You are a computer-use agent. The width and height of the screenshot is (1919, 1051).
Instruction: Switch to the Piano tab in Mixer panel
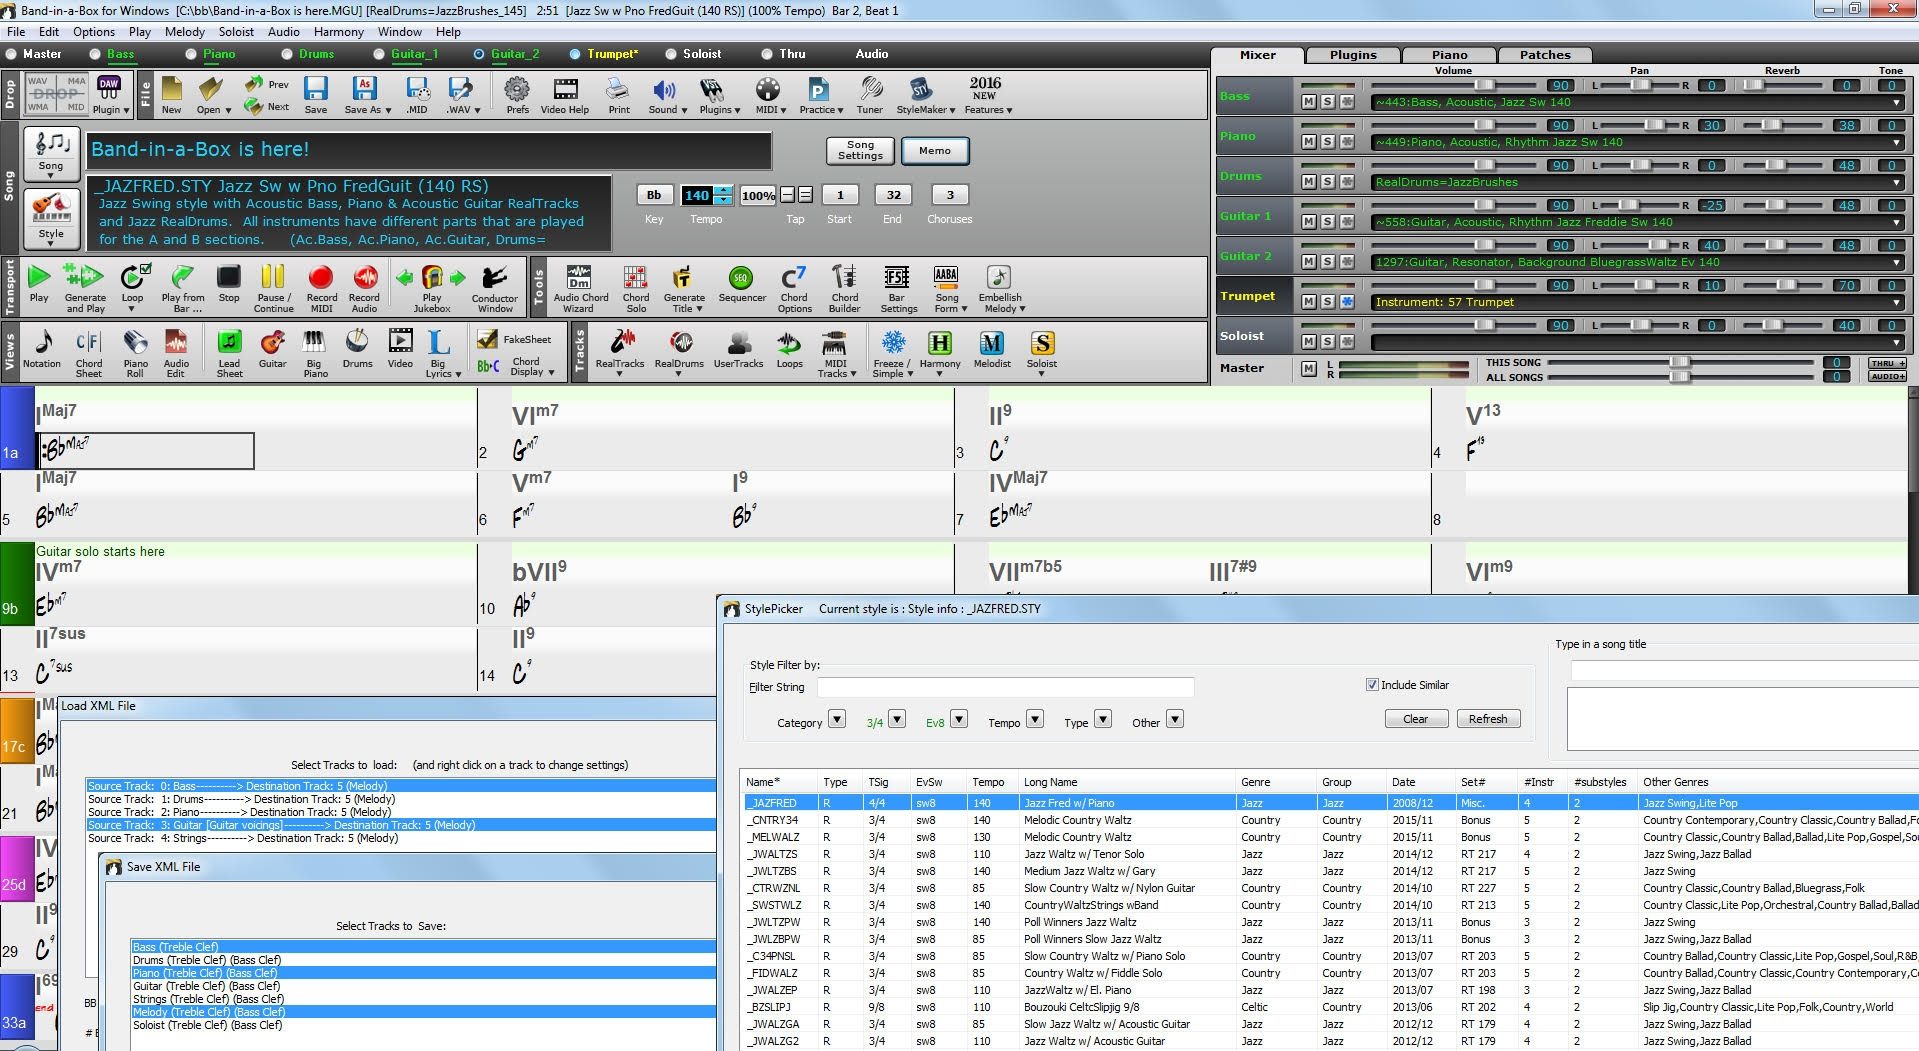(x=1449, y=55)
